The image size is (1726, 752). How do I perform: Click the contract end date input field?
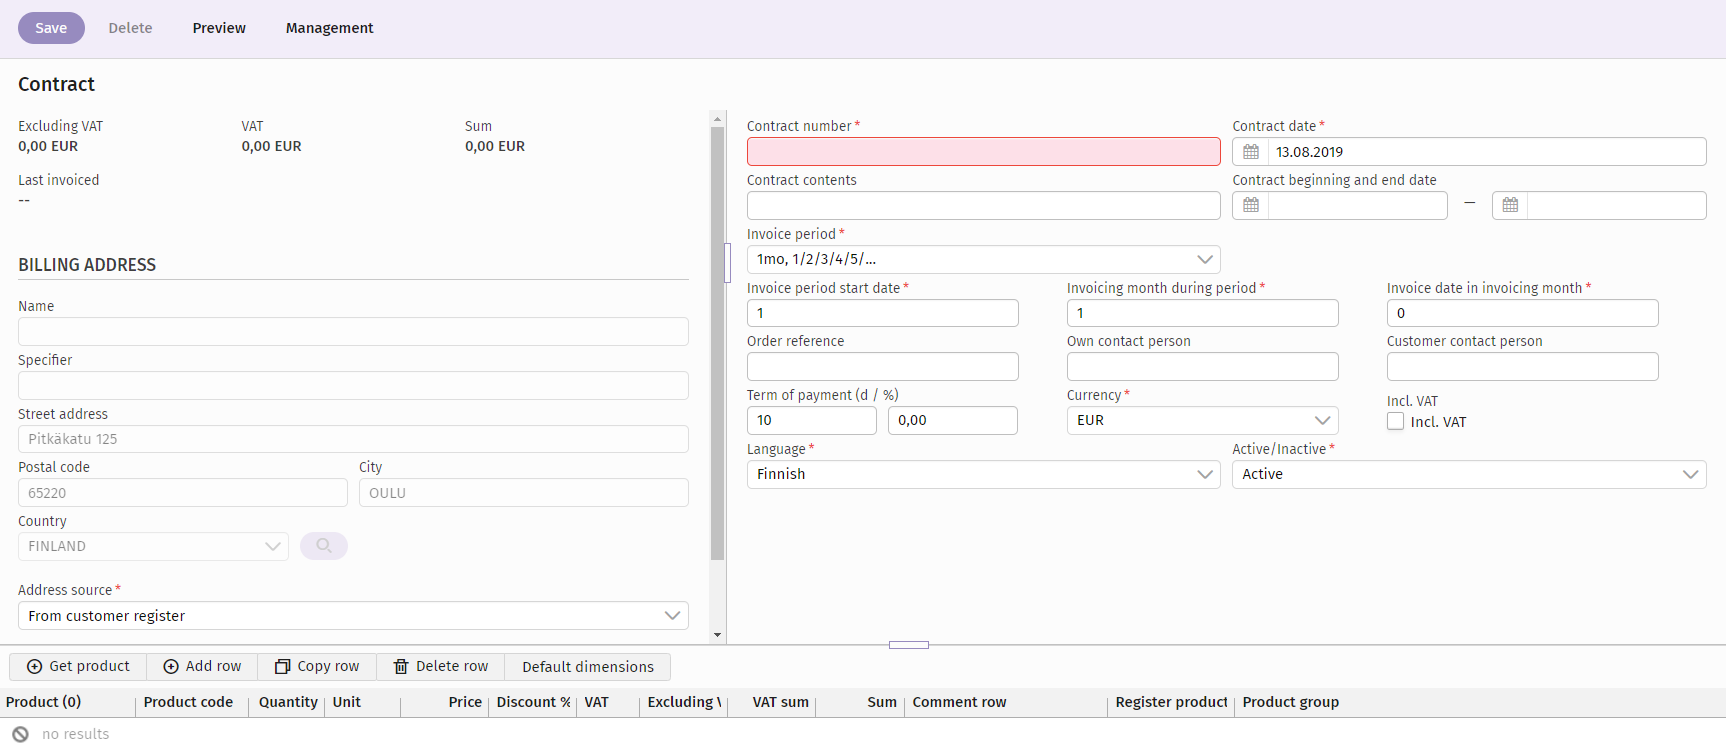pyautogui.click(x=1616, y=206)
